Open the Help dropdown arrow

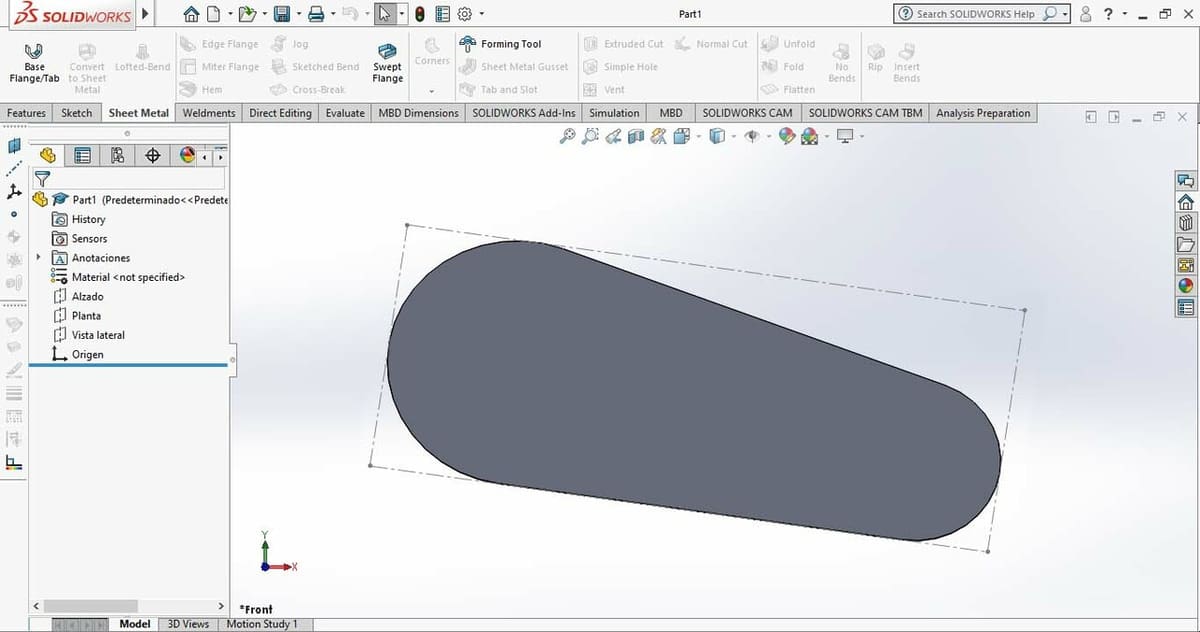(1125, 14)
